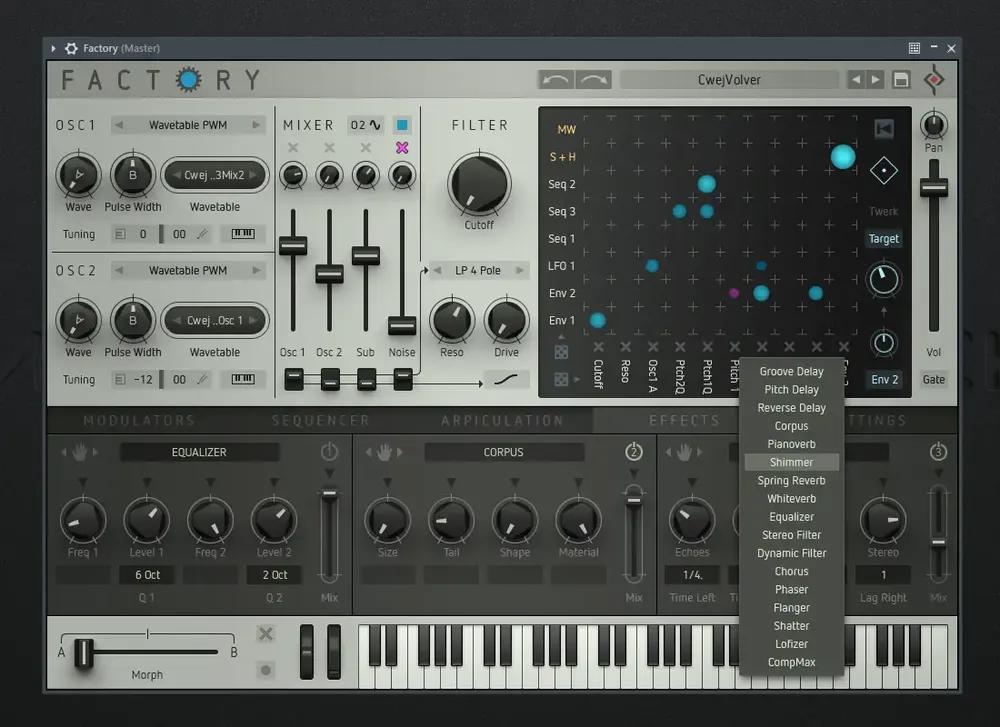Go to previous preset arrow
The width and height of the screenshot is (1000, 727).
click(x=856, y=80)
